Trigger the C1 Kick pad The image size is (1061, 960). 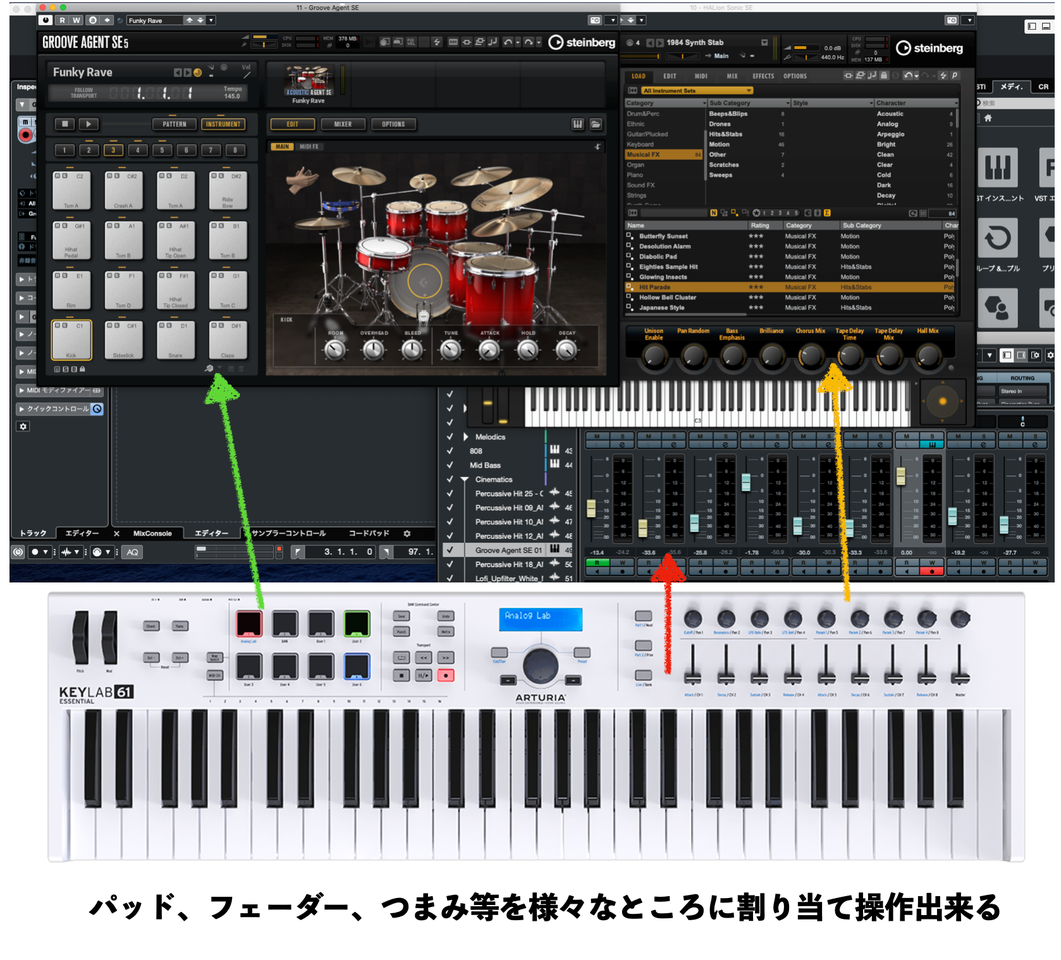[71, 340]
